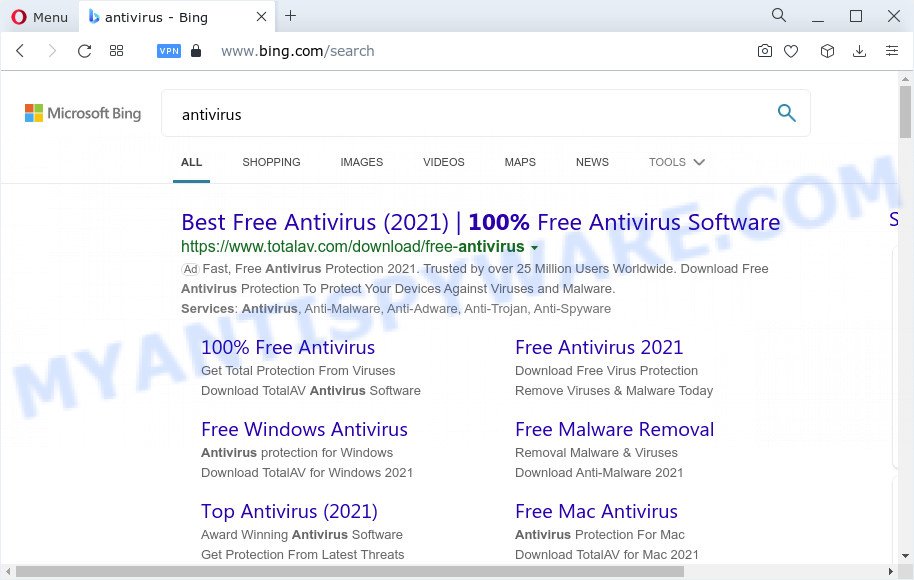Open Free Antivirus 2021 sitelink
This screenshot has width=914, height=580.
pyautogui.click(x=599, y=347)
